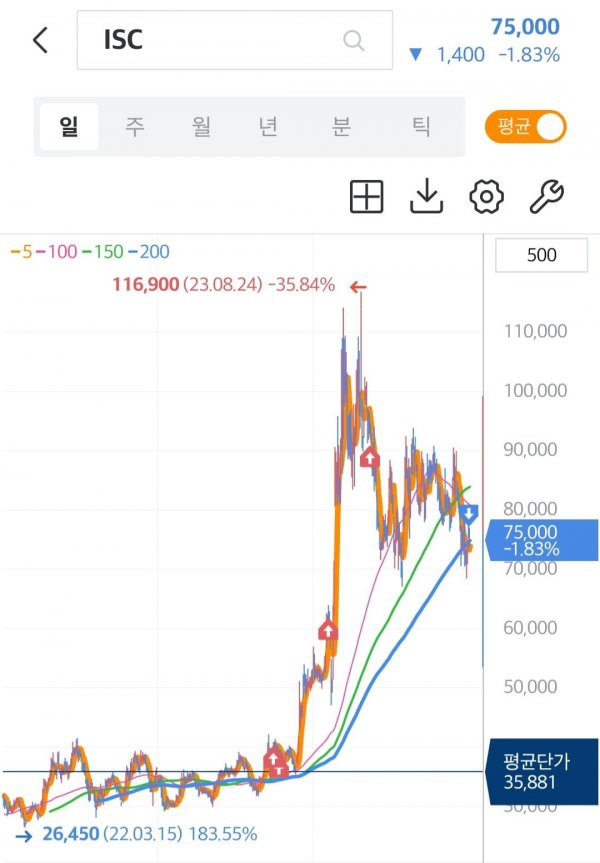Download the chart with download icon
The height and width of the screenshot is (863, 600).
(427, 196)
